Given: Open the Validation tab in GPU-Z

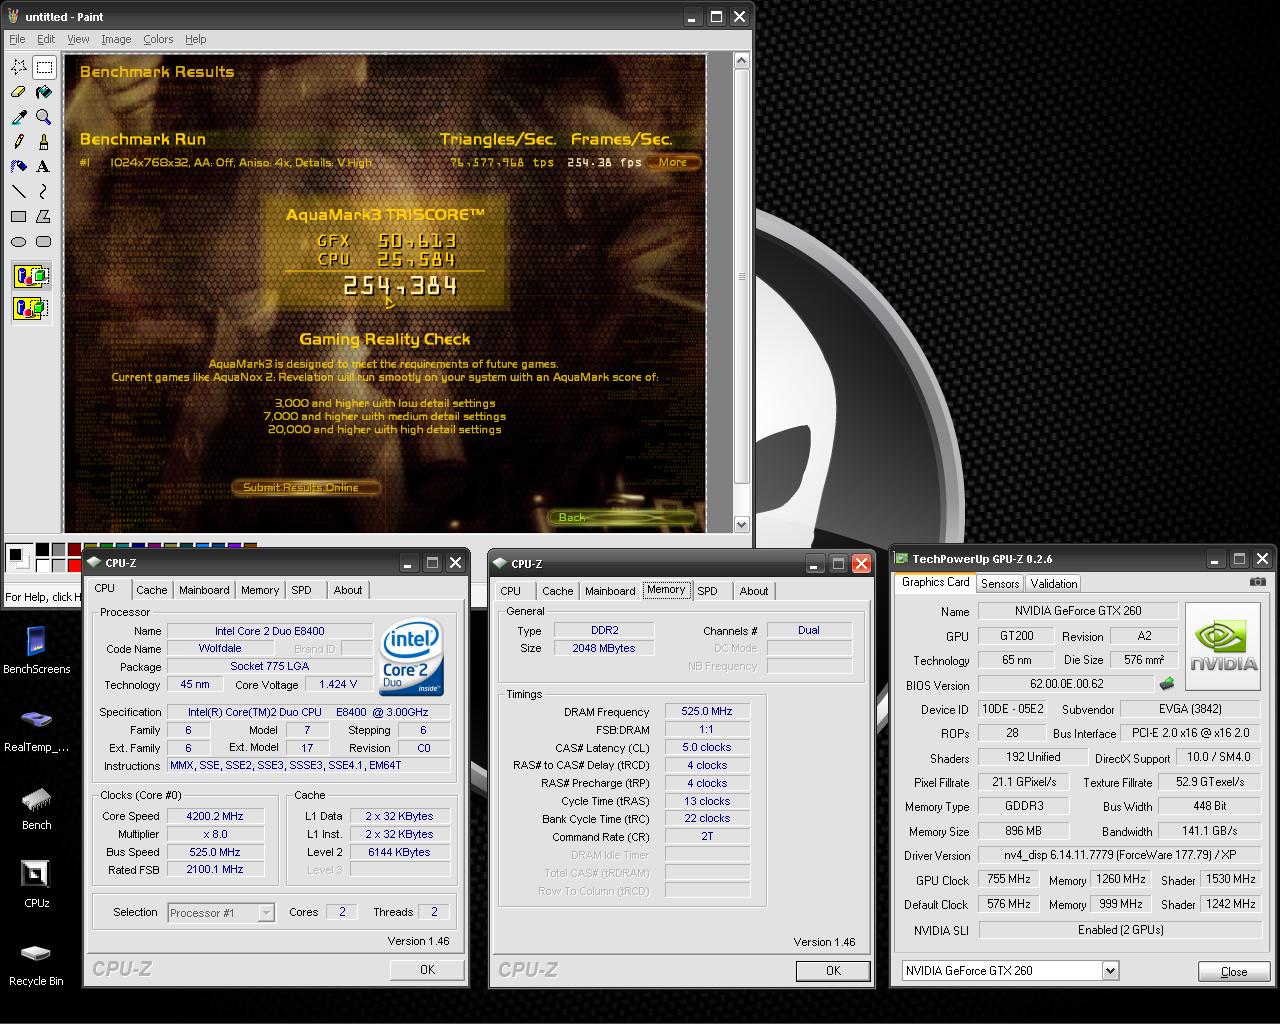Looking at the screenshot, I should [x=1054, y=583].
